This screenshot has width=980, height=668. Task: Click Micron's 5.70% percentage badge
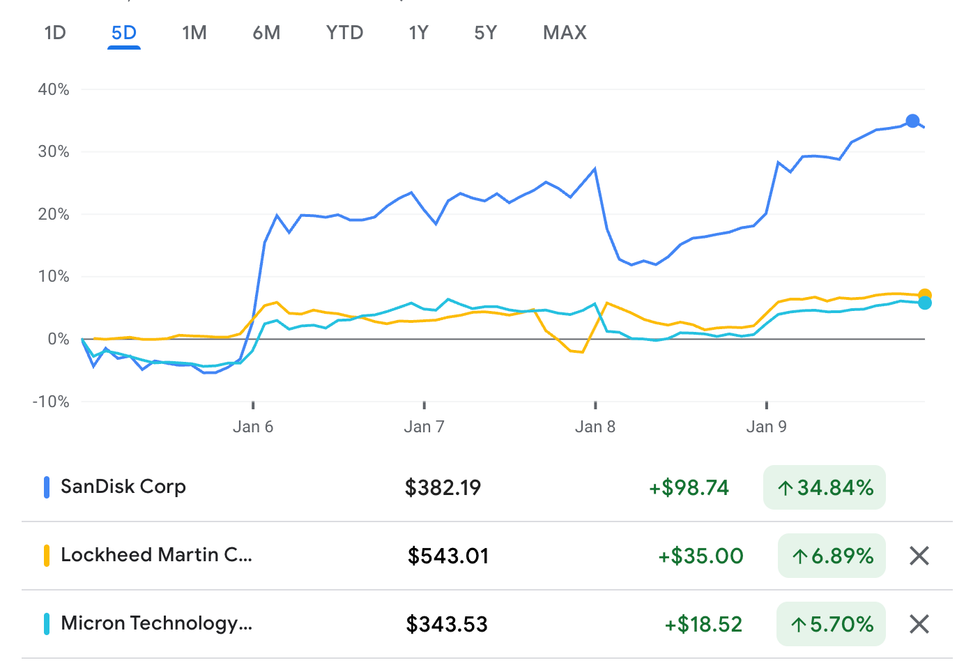tap(831, 623)
